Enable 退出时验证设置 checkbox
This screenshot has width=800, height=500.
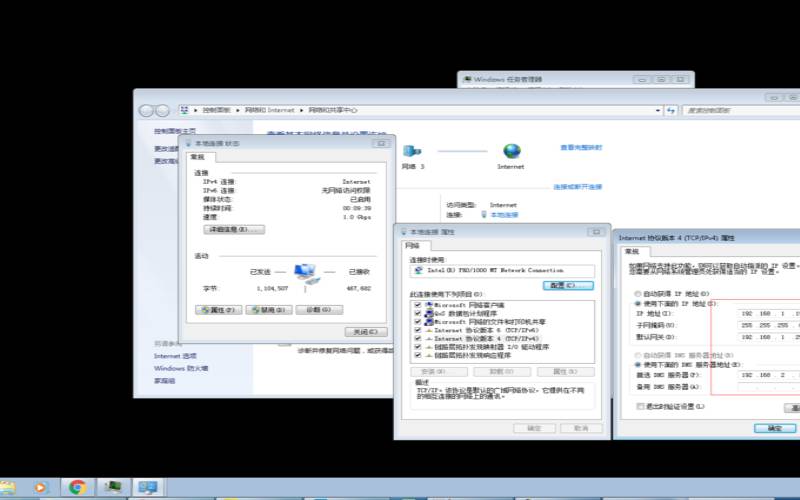point(640,407)
